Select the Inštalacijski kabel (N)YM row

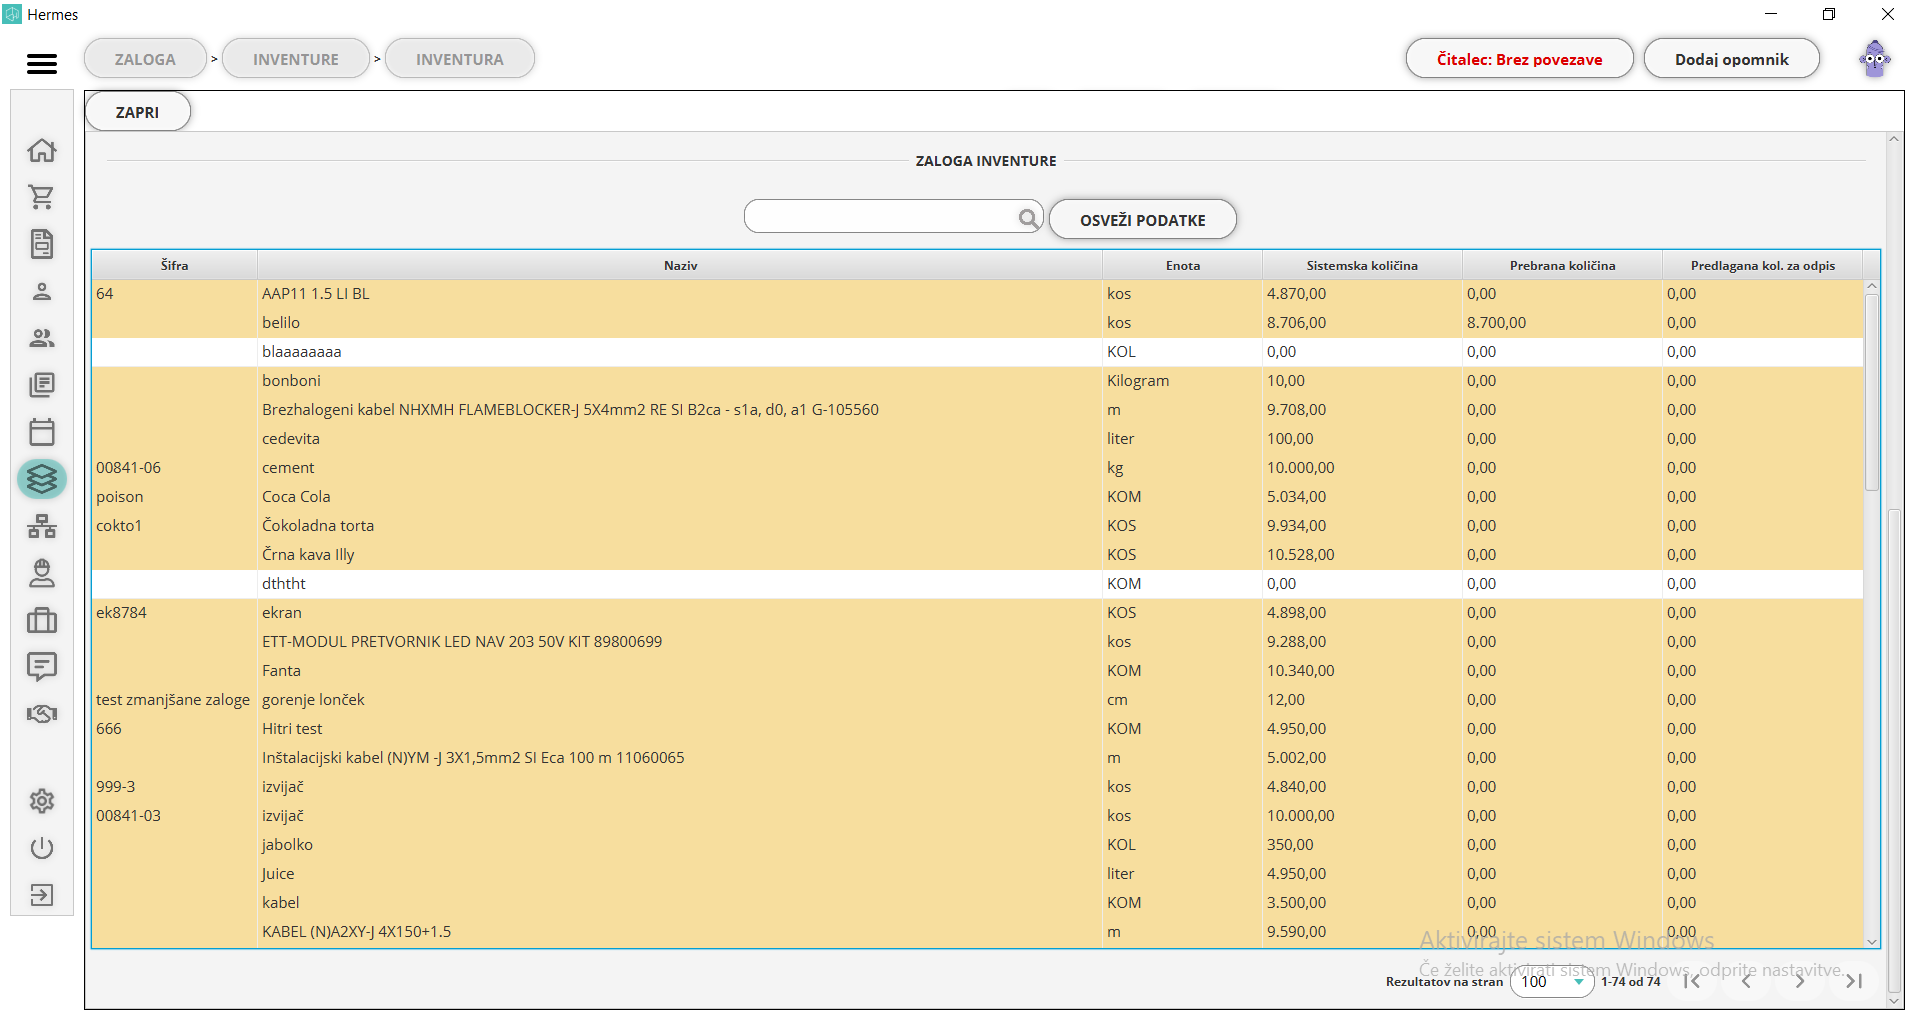978,758
